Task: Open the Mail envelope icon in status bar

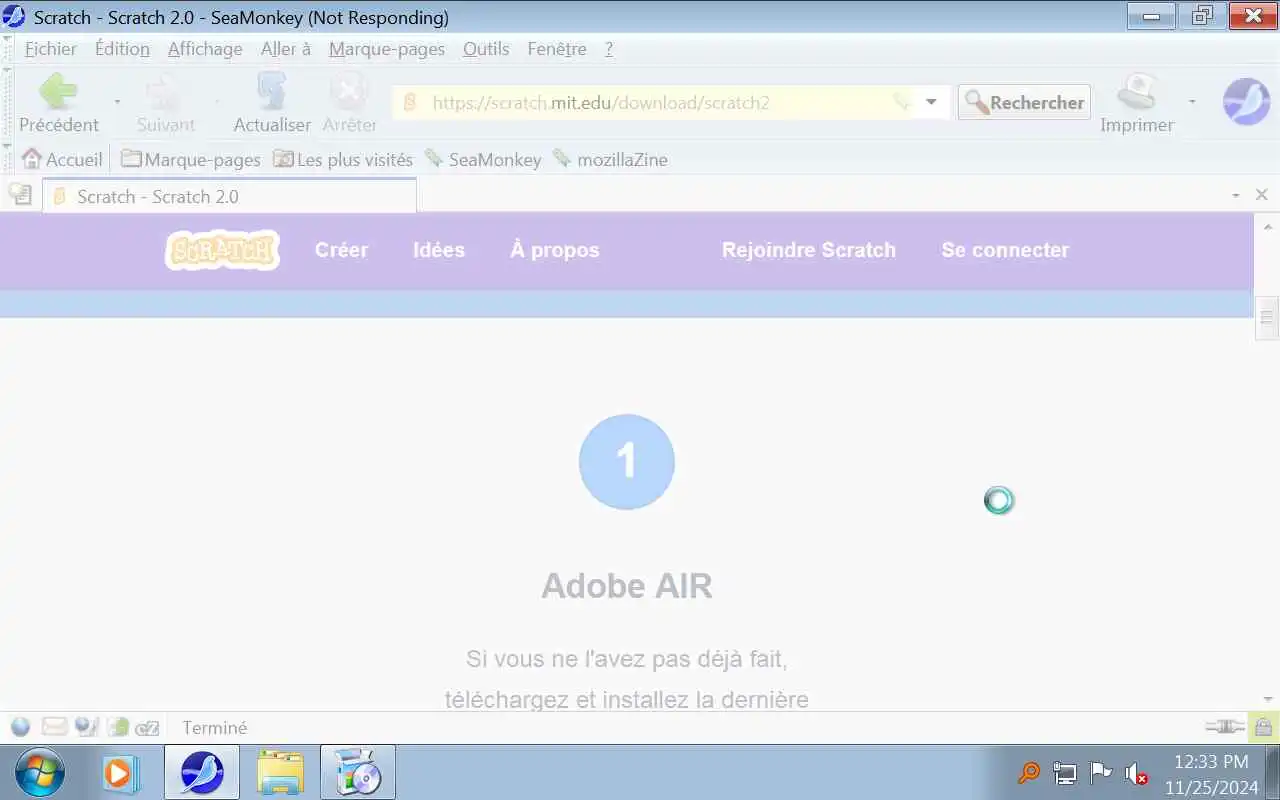Action: tap(53, 727)
